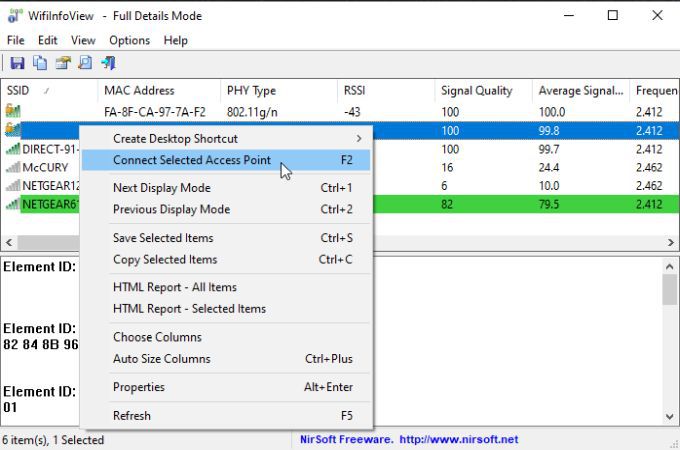The height and width of the screenshot is (450, 680).
Task: Click lower pane scrollbar up arrow
Action: click(x=669, y=267)
